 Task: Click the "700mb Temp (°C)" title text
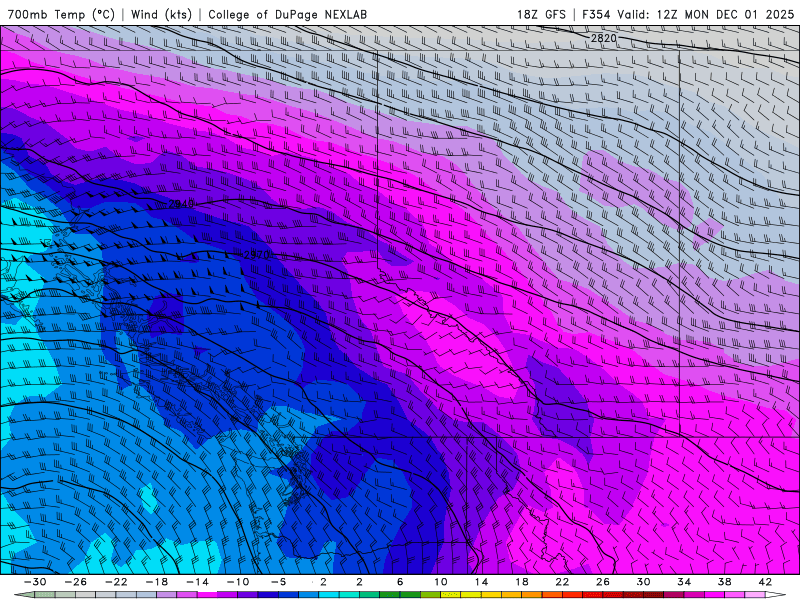coord(61,14)
